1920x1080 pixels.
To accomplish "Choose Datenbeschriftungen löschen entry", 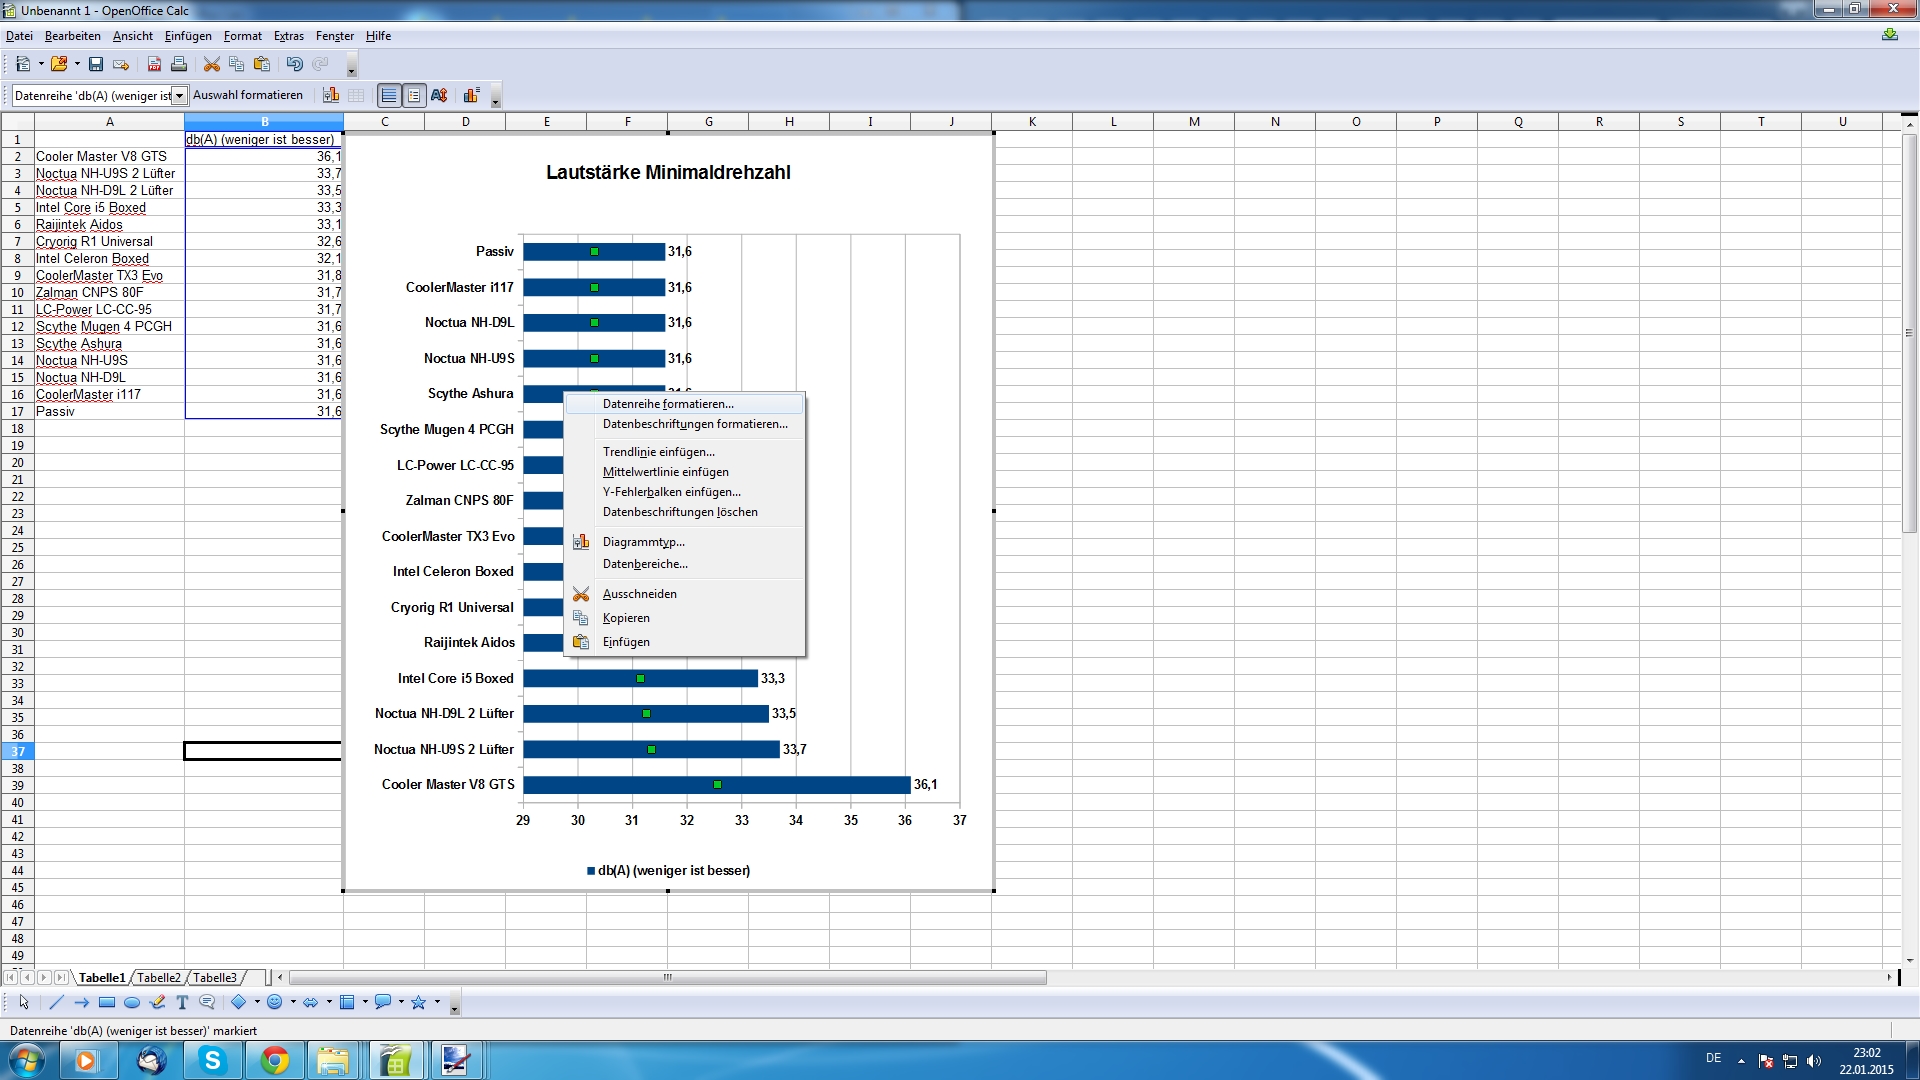I will (685, 512).
